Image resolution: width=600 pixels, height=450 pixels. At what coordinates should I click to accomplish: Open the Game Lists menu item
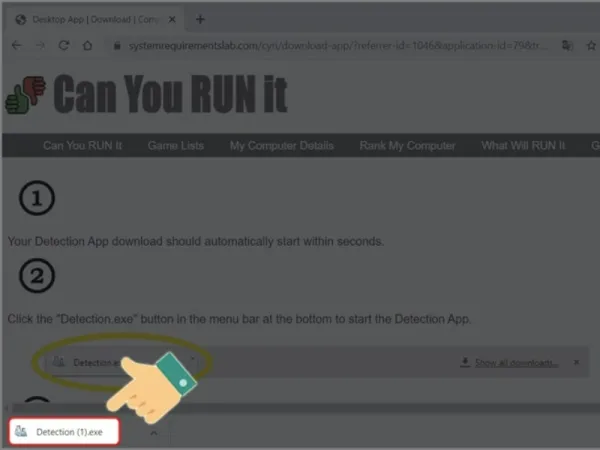(x=176, y=145)
